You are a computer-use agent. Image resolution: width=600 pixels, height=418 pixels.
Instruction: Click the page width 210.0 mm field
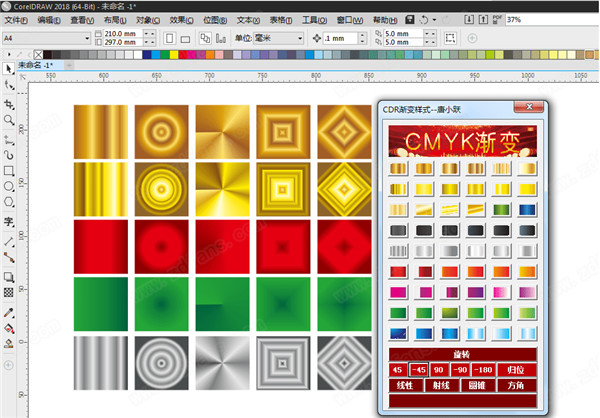(x=123, y=34)
